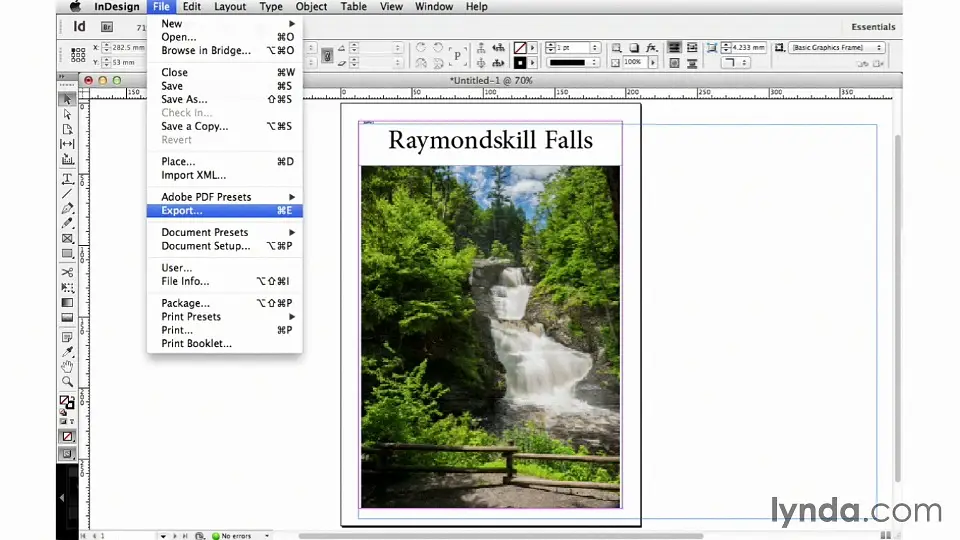Select the Gap tool
The width and height of the screenshot is (960, 540).
coord(67,144)
